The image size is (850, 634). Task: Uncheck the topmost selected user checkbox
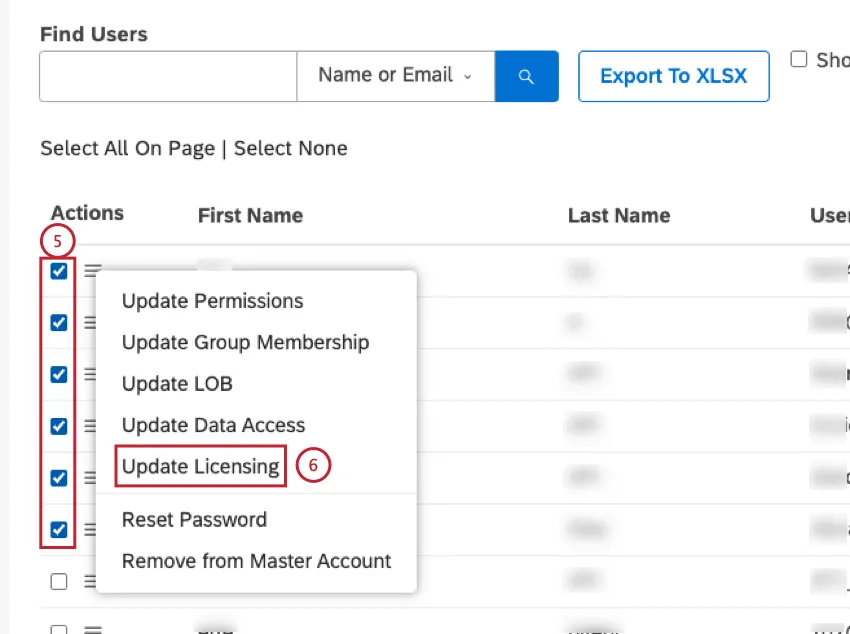(x=59, y=271)
